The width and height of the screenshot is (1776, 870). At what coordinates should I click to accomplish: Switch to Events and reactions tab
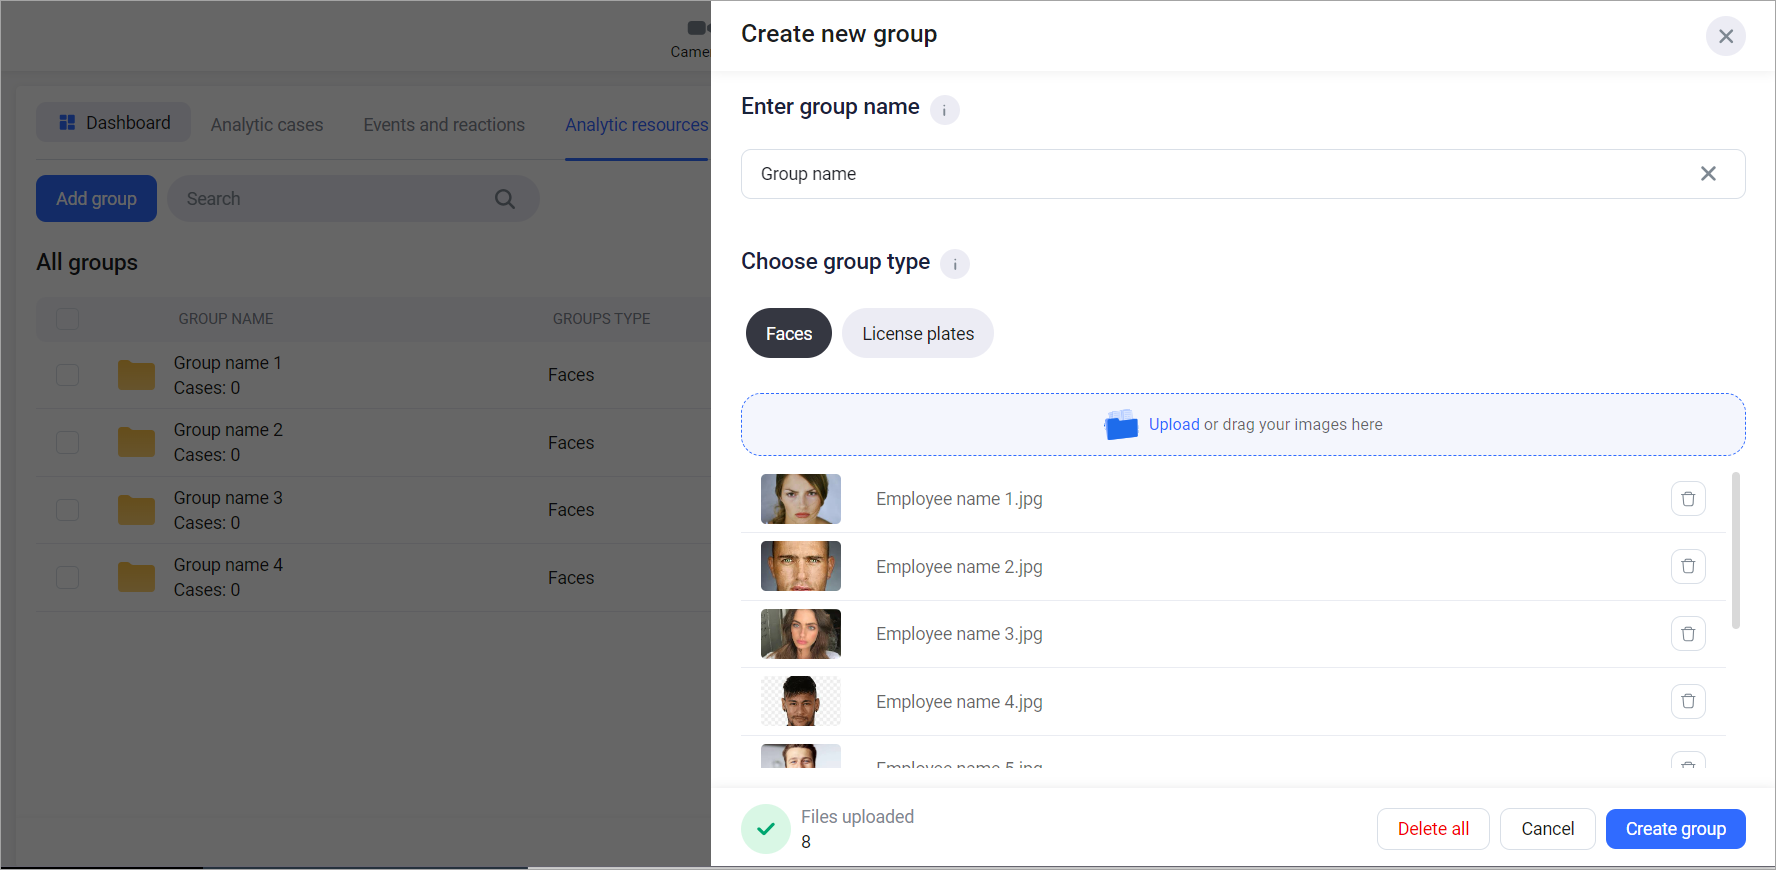[x=444, y=125]
